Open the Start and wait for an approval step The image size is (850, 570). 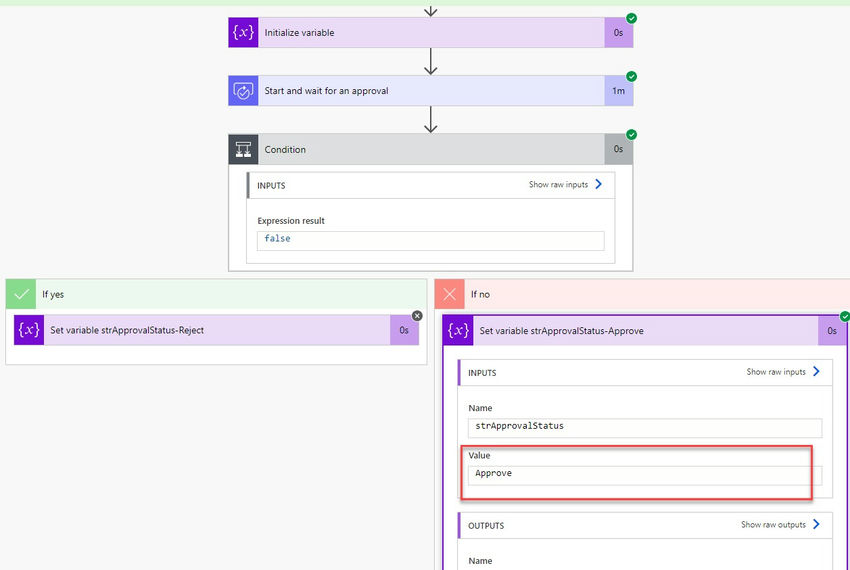point(430,91)
